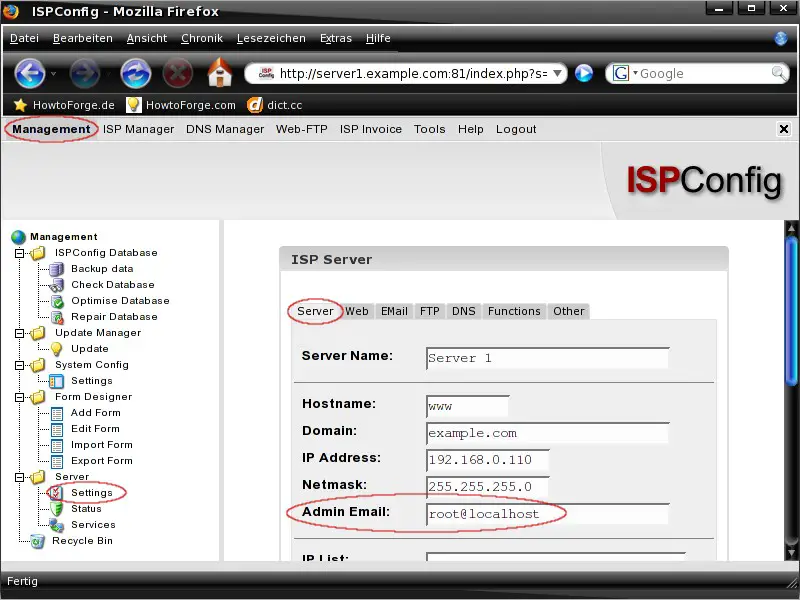Screen dimensions: 800x600
Task: Click the Server Name input field
Action: click(547, 358)
